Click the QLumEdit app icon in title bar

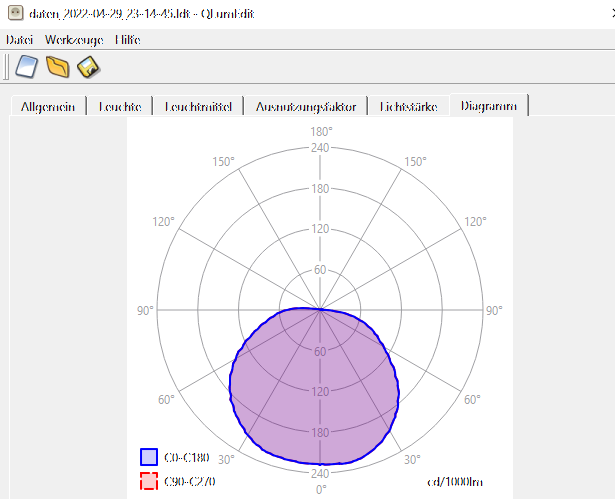pos(16,13)
